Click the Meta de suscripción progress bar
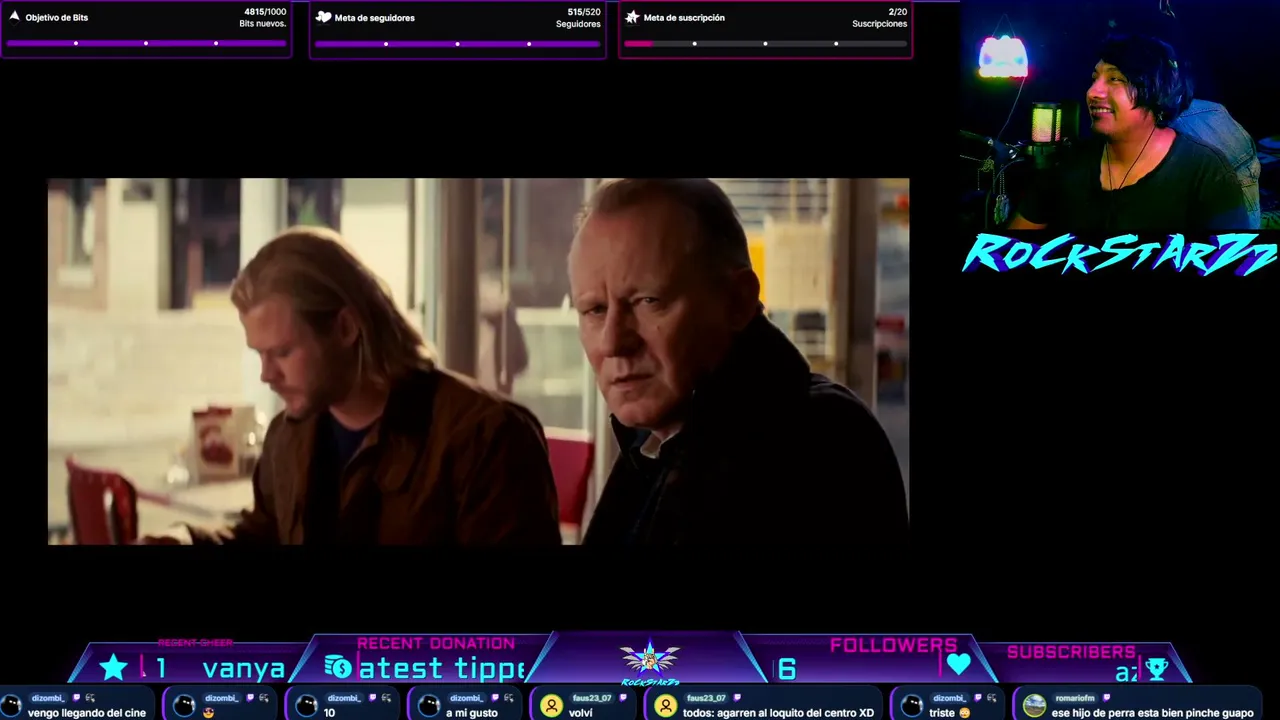This screenshot has height=720, width=1280. pyautogui.click(x=765, y=43)
